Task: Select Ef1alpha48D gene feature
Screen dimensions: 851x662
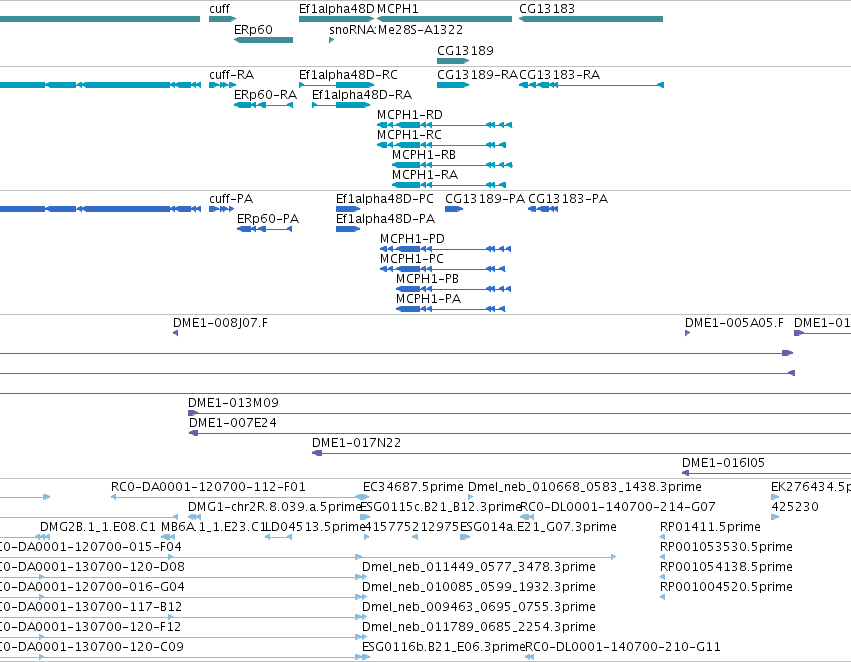Action: pos(336,19)
